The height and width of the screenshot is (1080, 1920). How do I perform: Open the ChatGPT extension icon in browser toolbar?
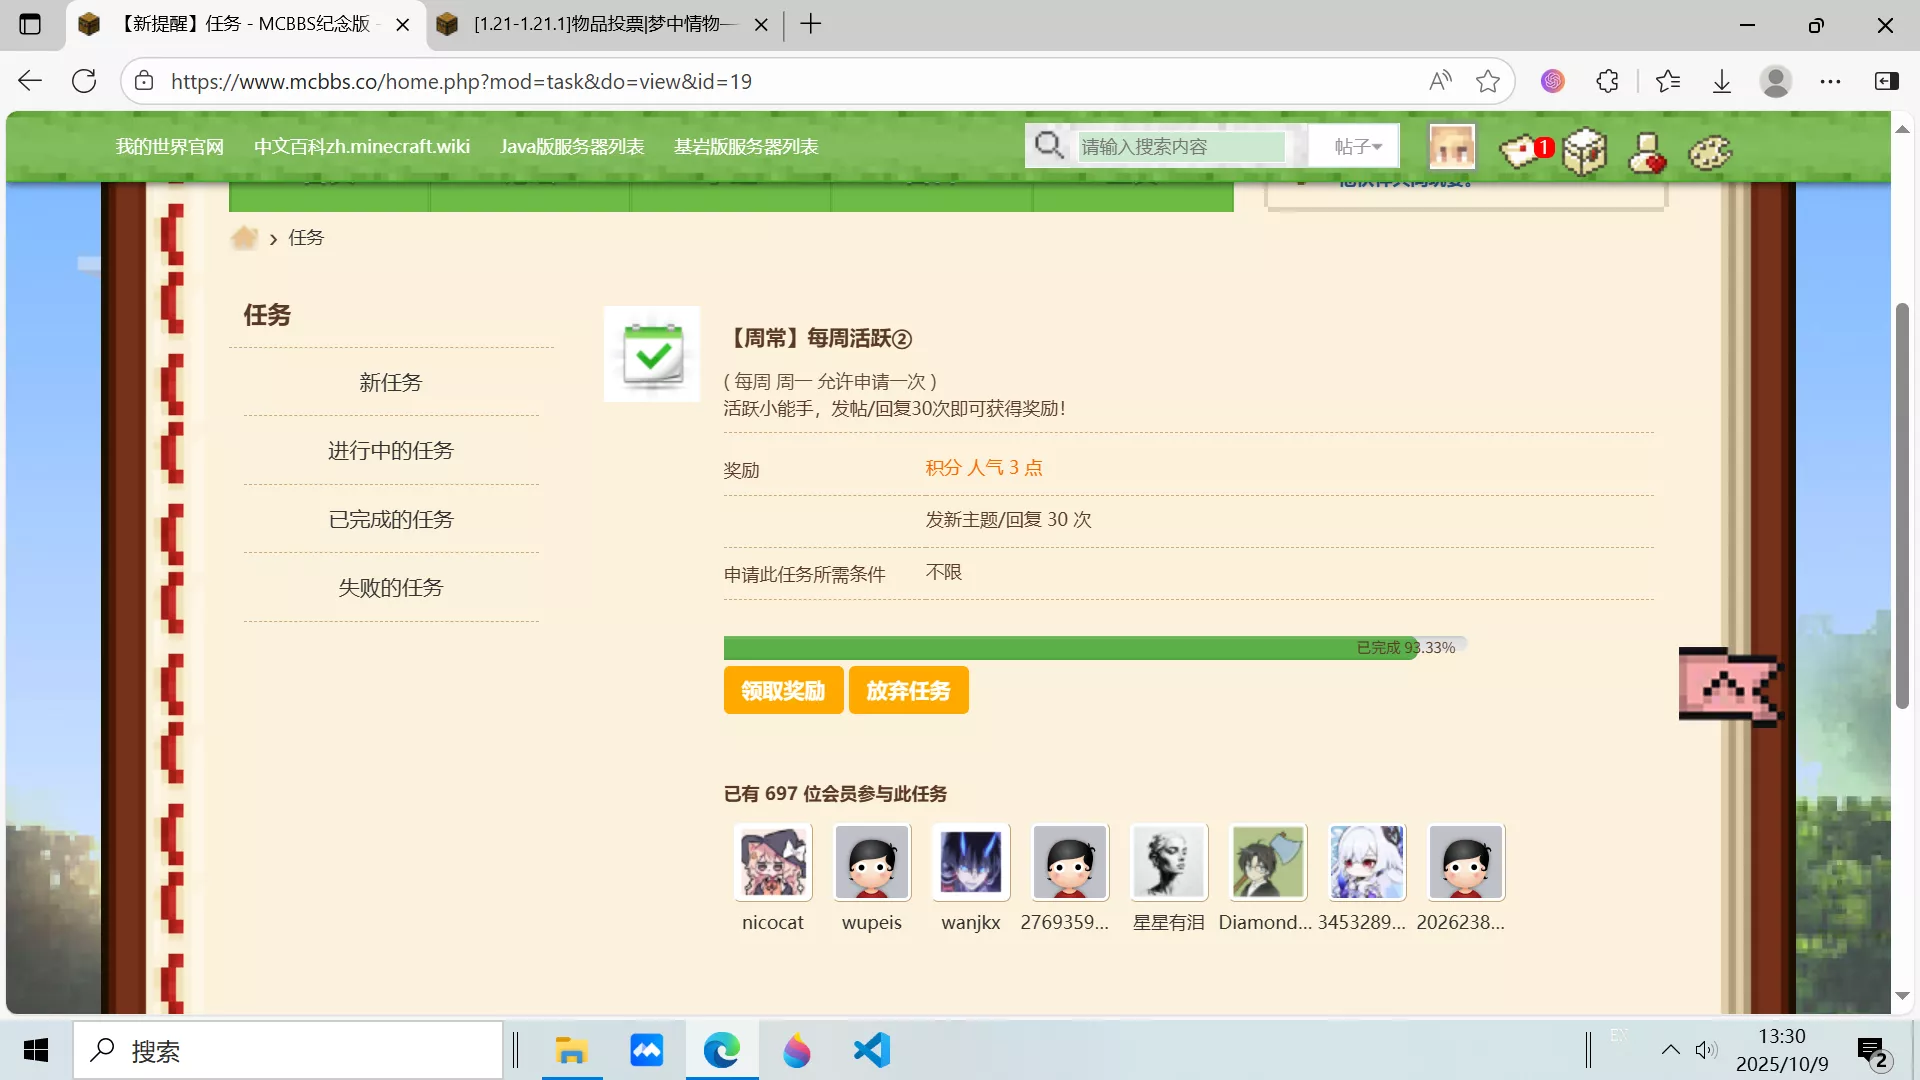click(x=1552, y=81)
